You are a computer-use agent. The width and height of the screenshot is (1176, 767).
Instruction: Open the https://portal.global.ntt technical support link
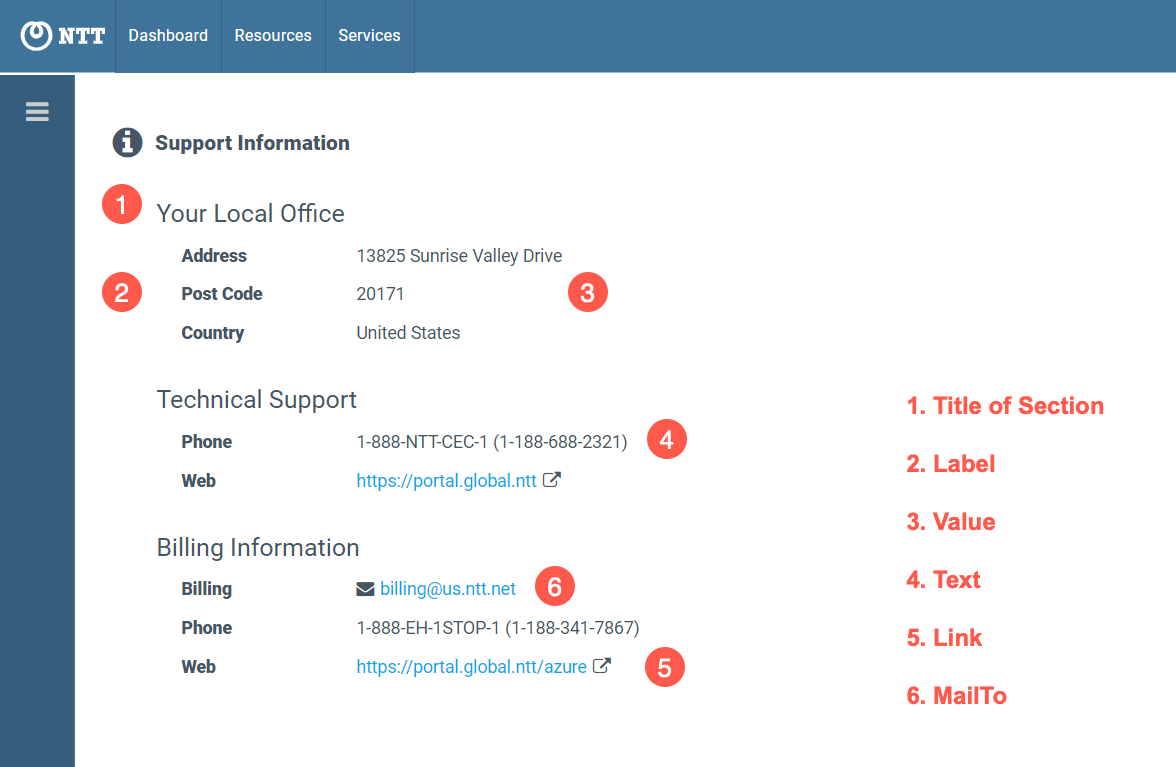click(446, 481)
